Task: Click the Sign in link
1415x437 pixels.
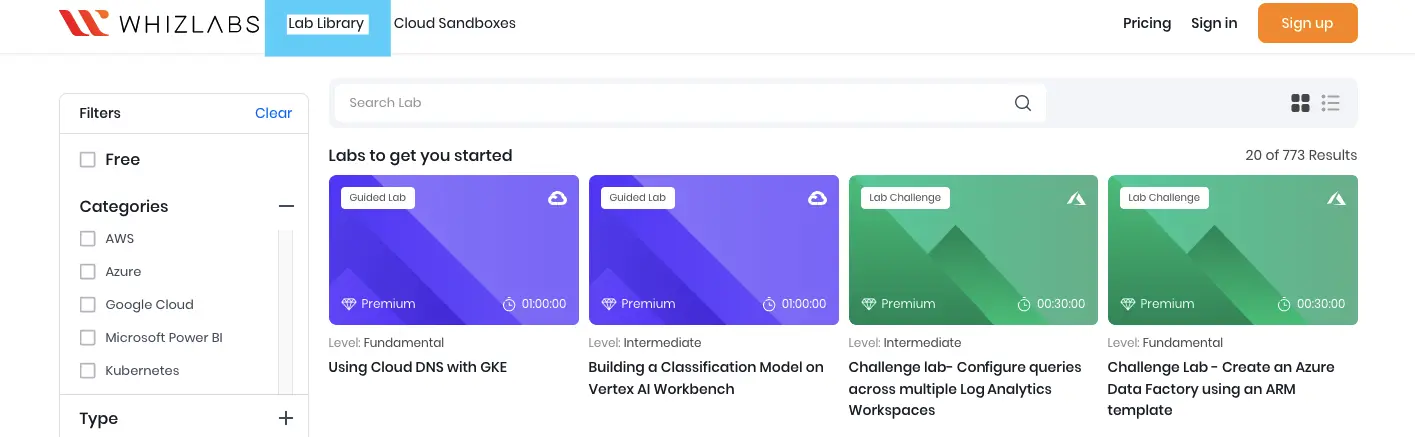Action: pyautogui.click(x=1214, y=23)
